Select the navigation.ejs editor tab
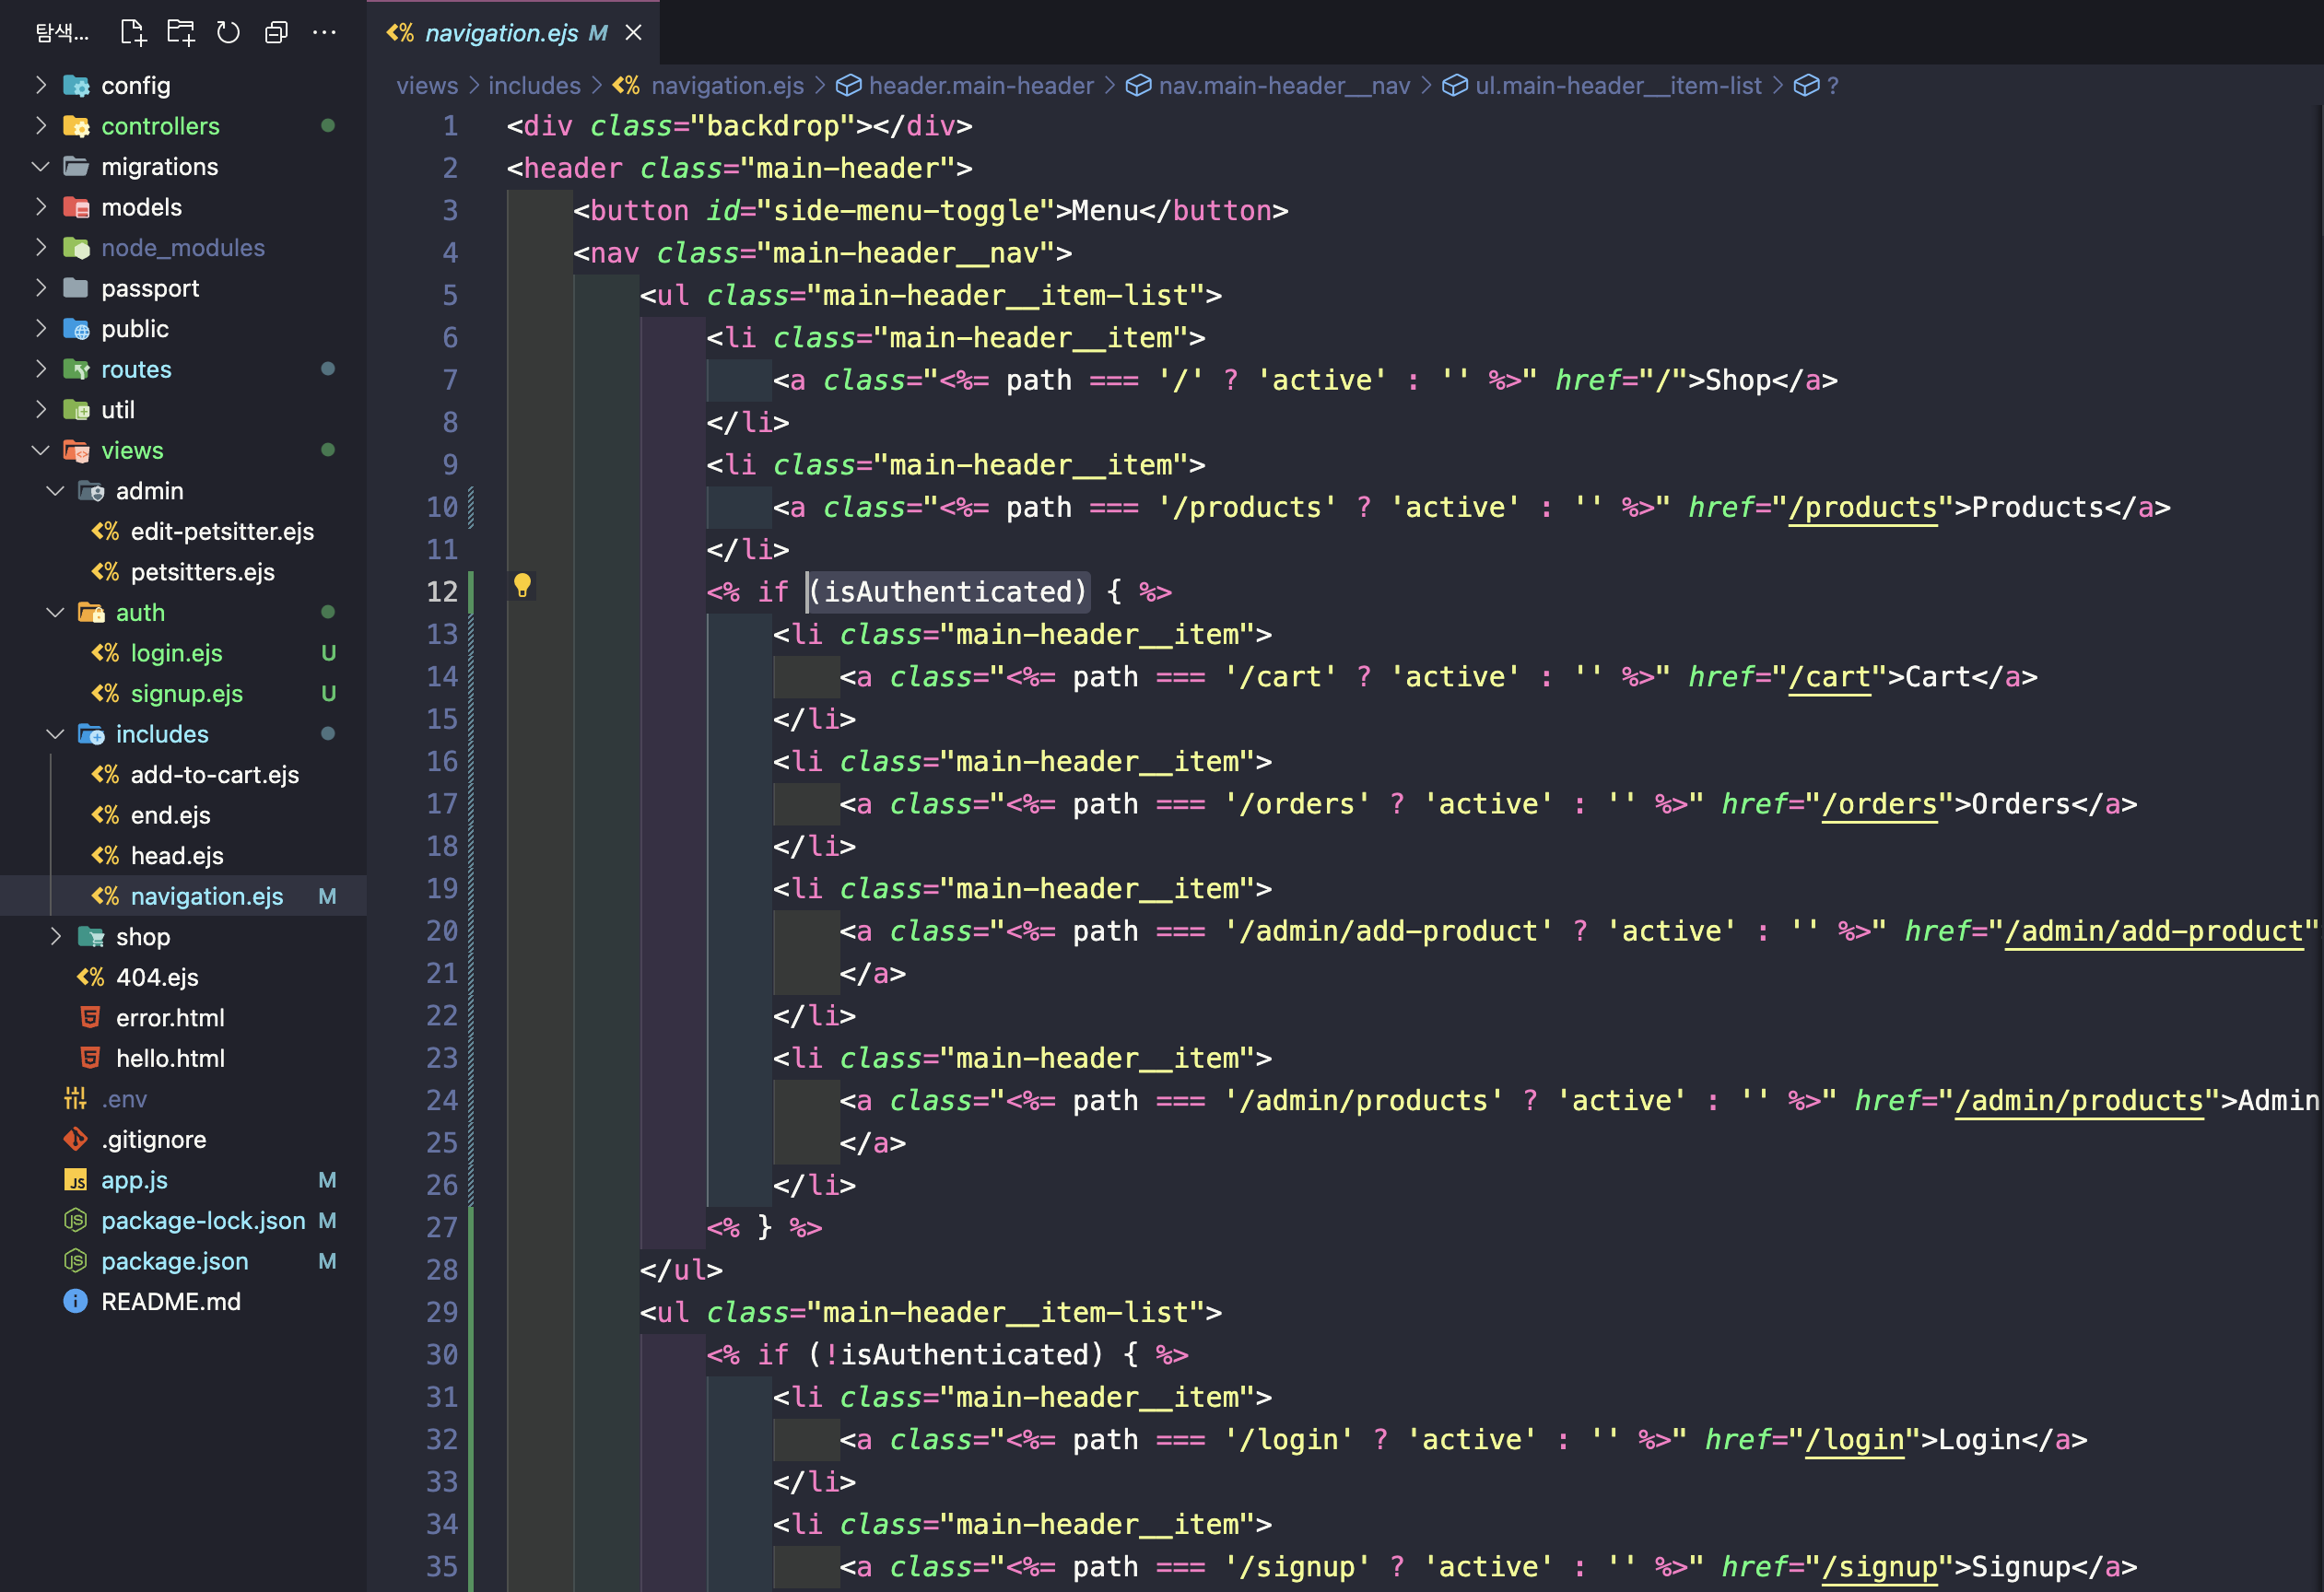 click(x=501, y=33)
